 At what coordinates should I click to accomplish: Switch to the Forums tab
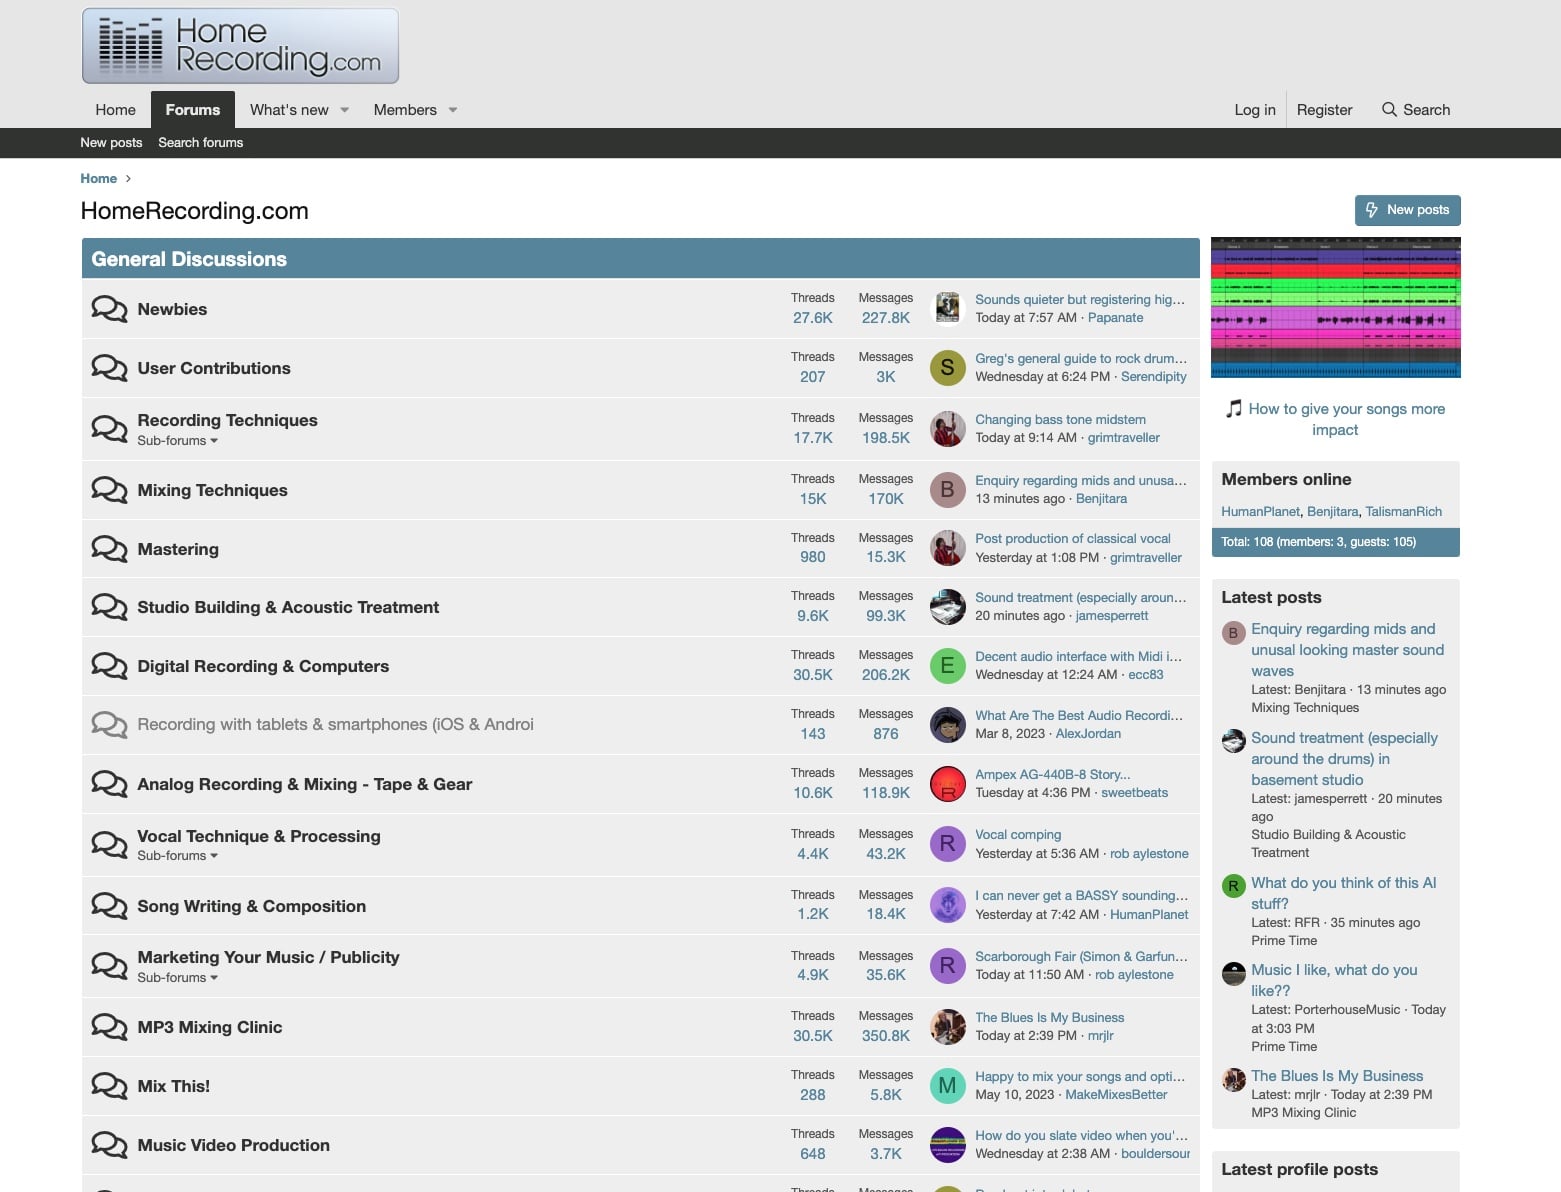[x=192, y=109]
